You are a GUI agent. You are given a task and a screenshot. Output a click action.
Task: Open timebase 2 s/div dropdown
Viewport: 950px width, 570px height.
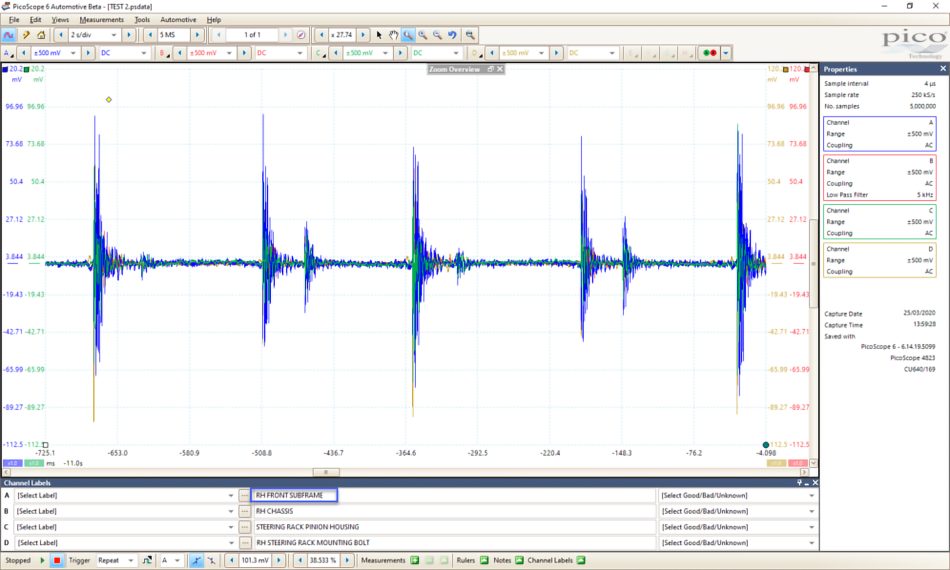(x=113, y=35)
